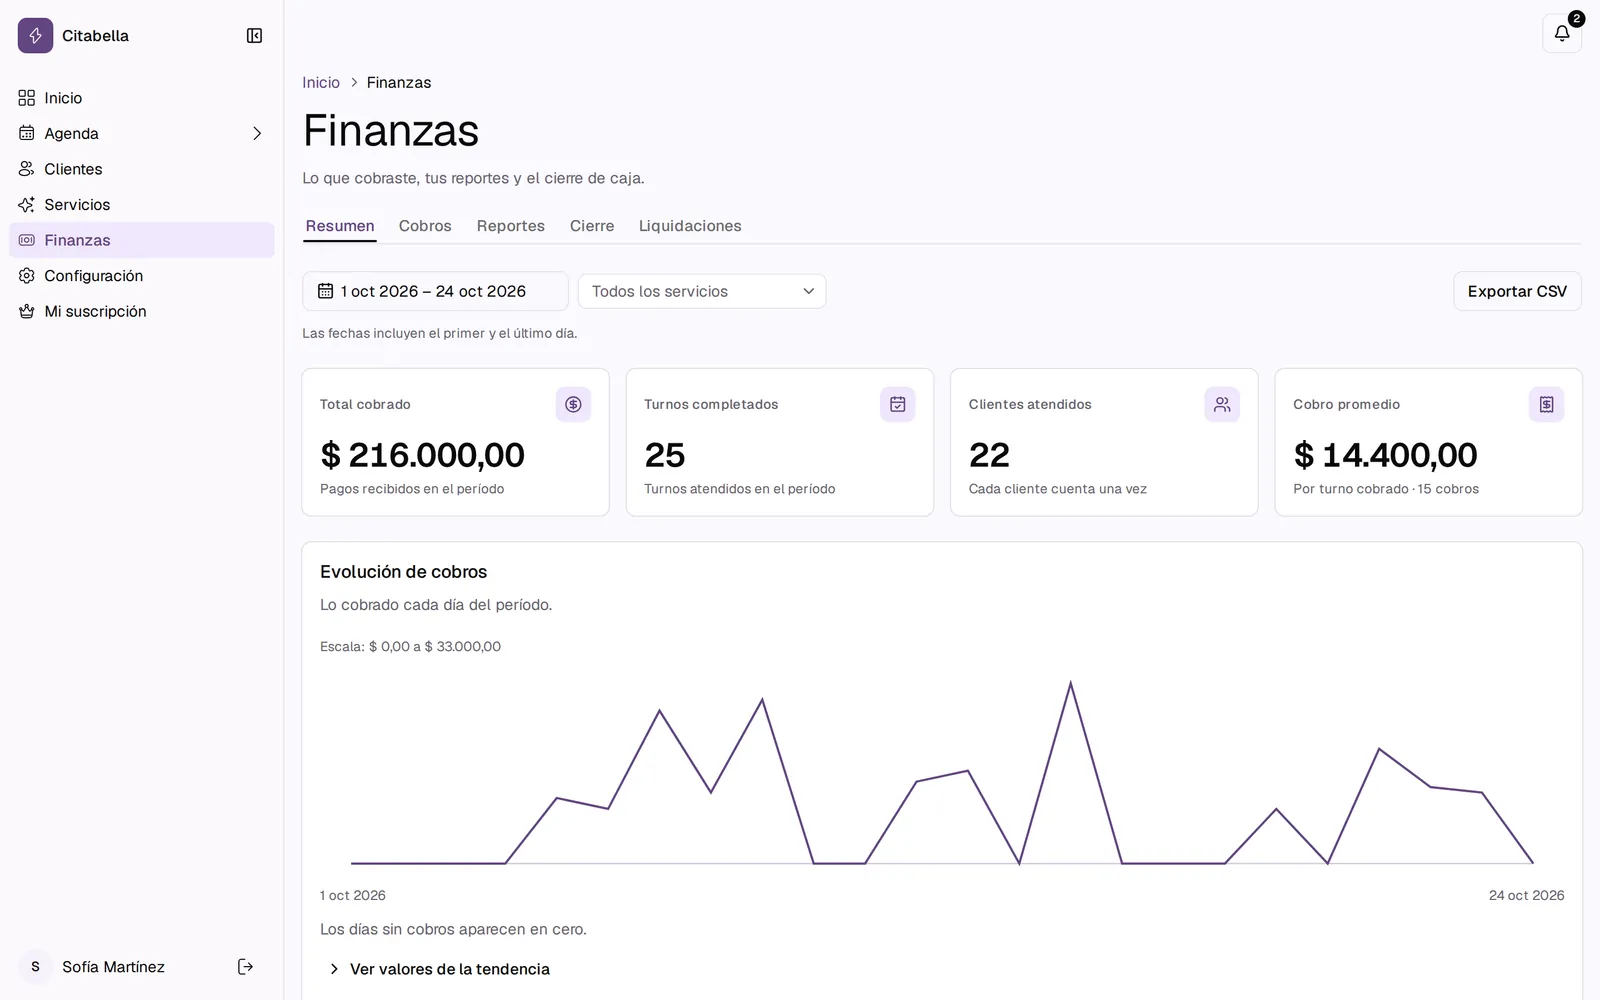Open Inicio in the sidebar
1600x1000 pixels.
pyautogui.click(x=142, y=98)
